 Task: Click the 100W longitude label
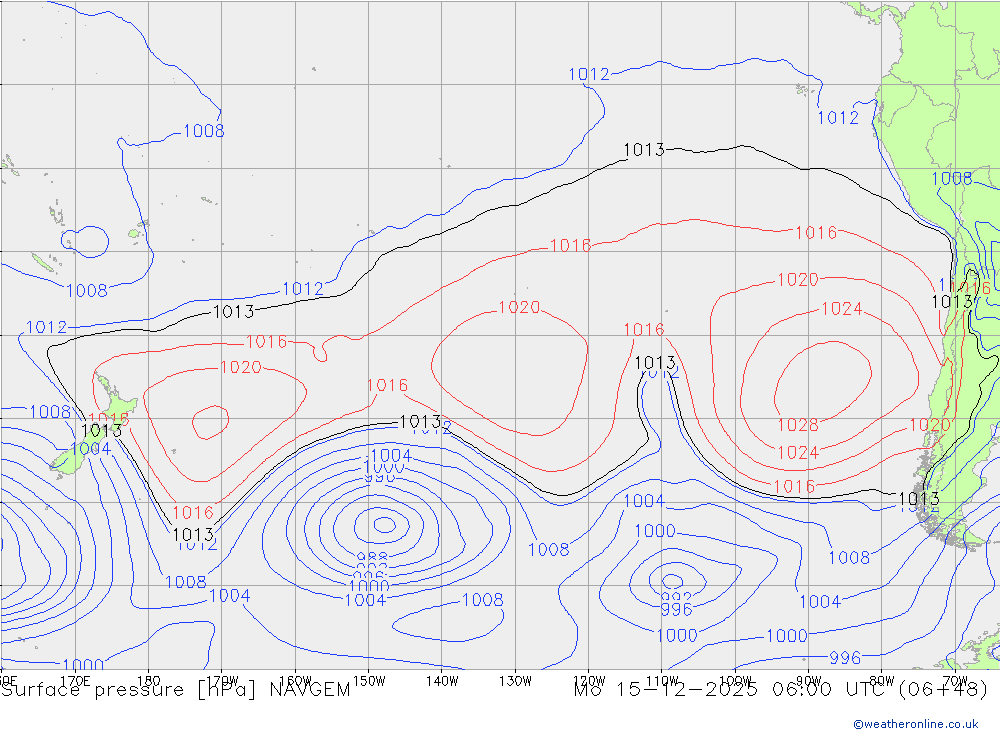pos(735,681)
